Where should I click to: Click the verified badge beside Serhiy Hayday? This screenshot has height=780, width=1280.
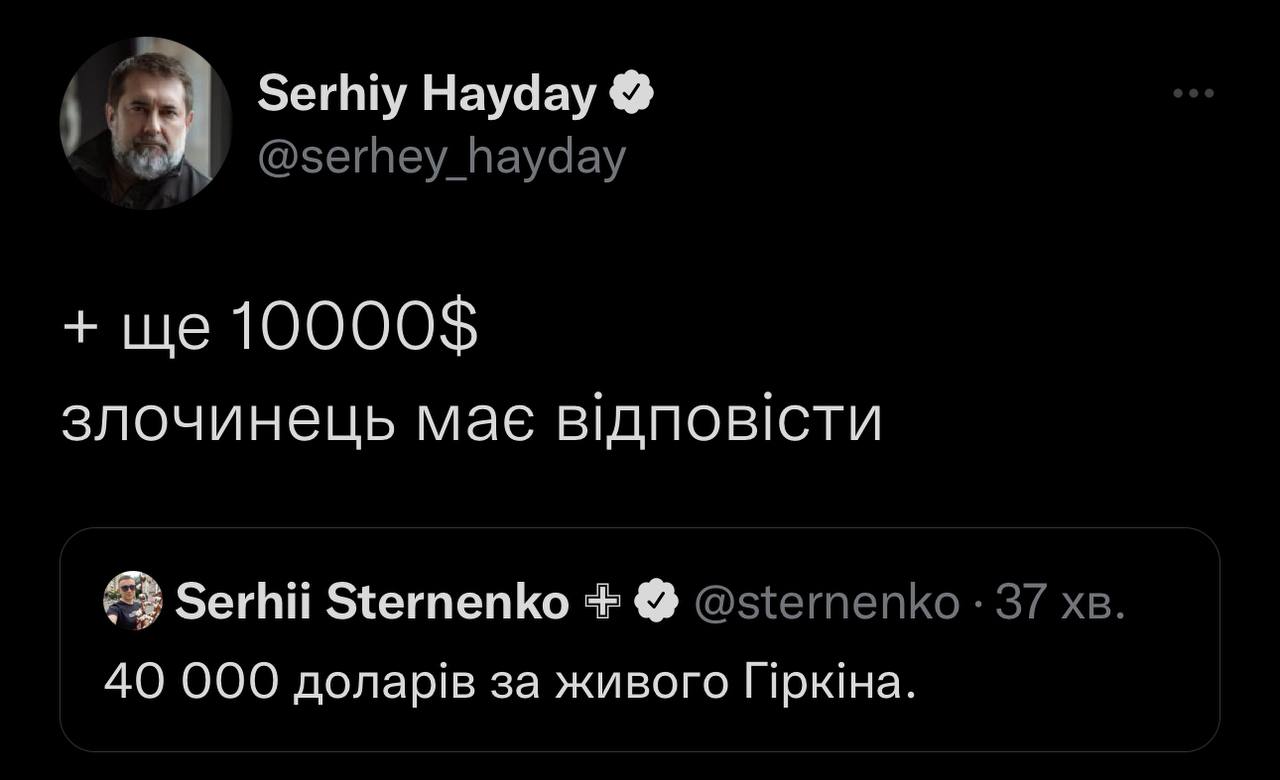tap(633, 94)
